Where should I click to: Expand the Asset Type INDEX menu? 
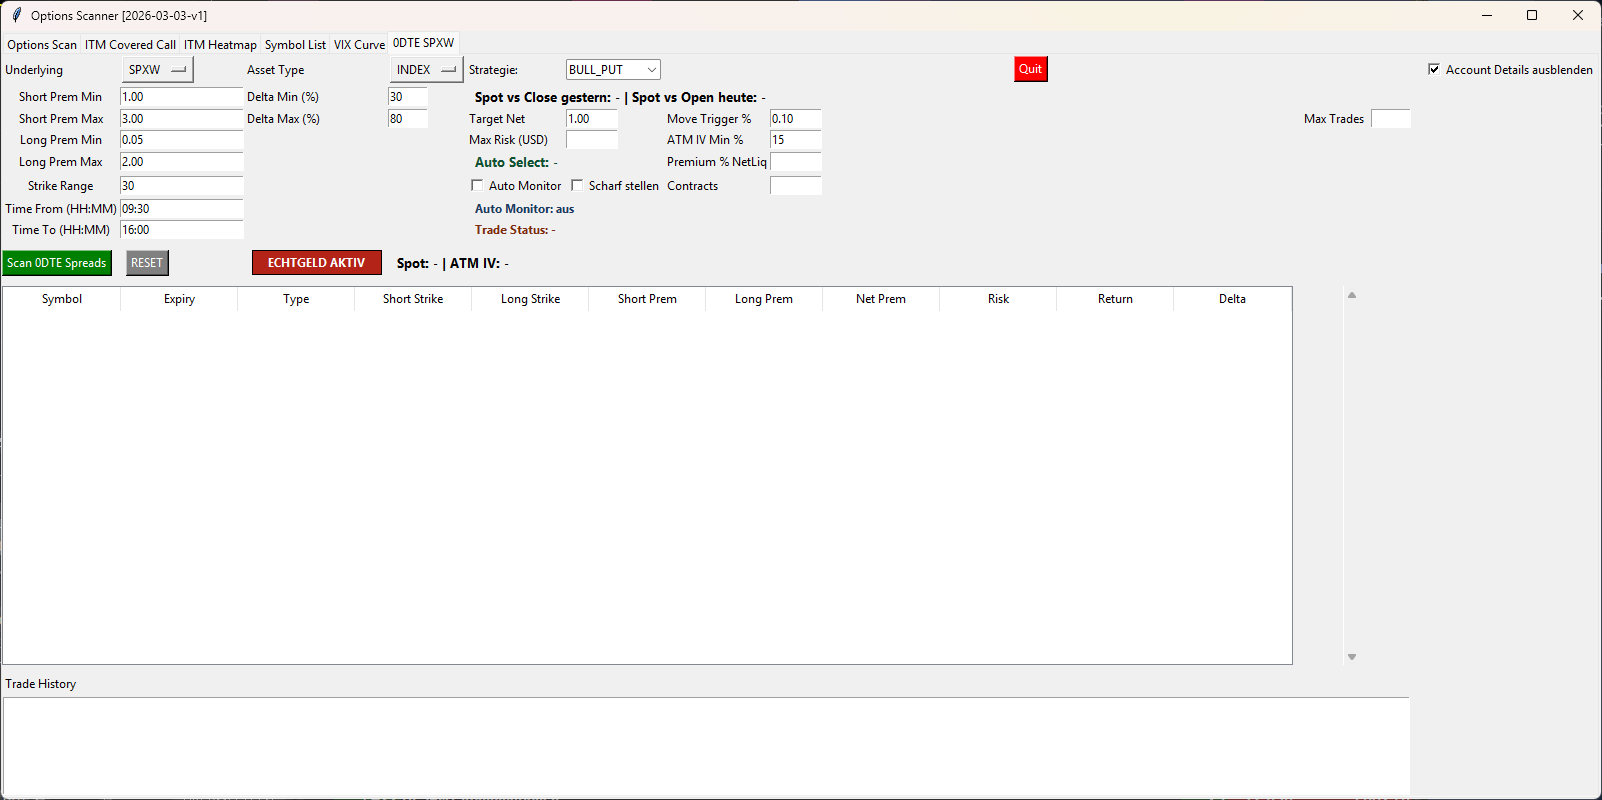click(x=426, y=70)
